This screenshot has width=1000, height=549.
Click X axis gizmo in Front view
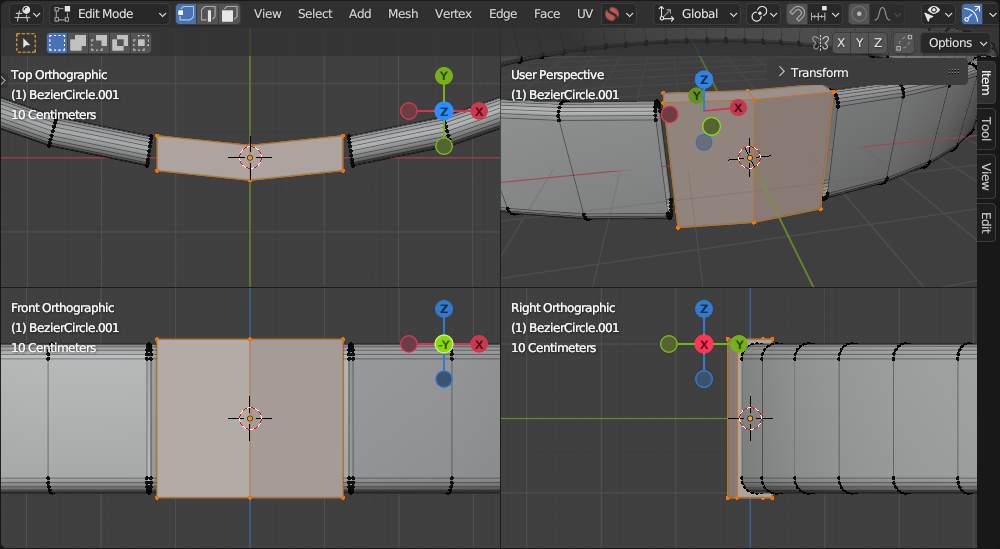pyautogui.click(x=479, y=344)
